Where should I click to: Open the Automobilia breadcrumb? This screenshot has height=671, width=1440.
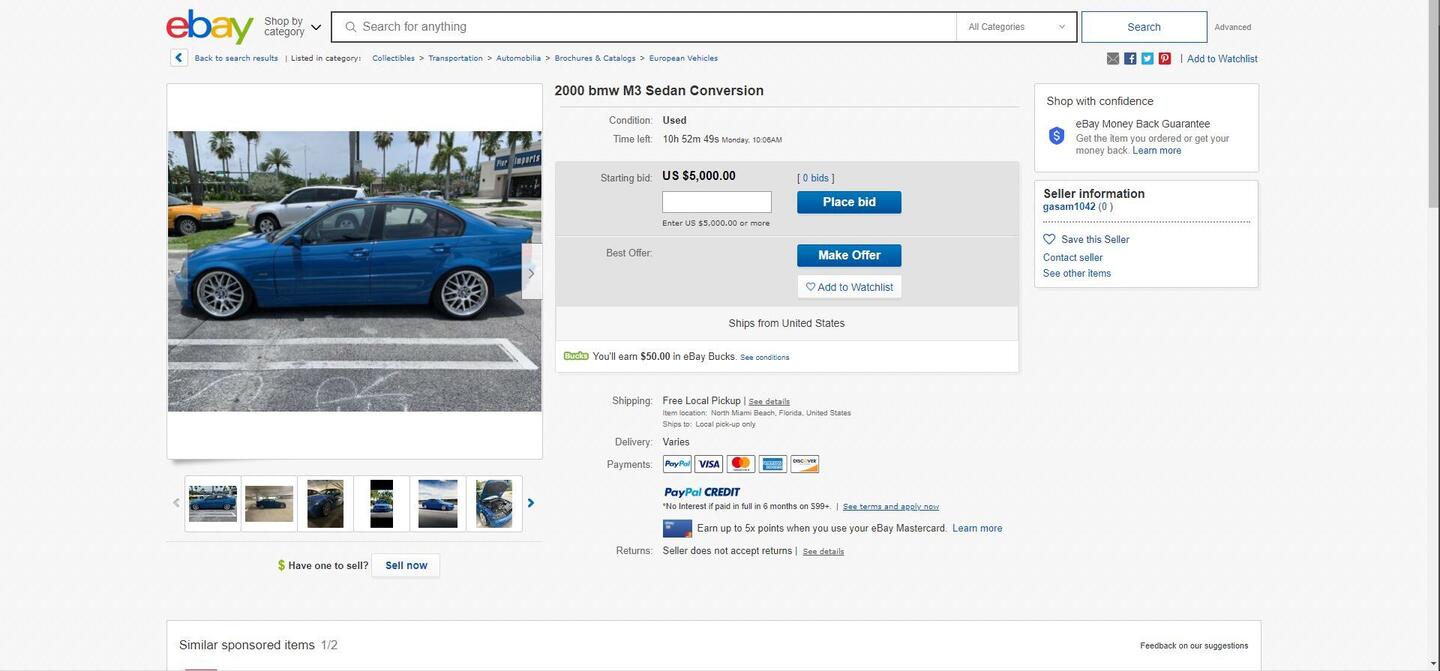(x=518, y=58)
